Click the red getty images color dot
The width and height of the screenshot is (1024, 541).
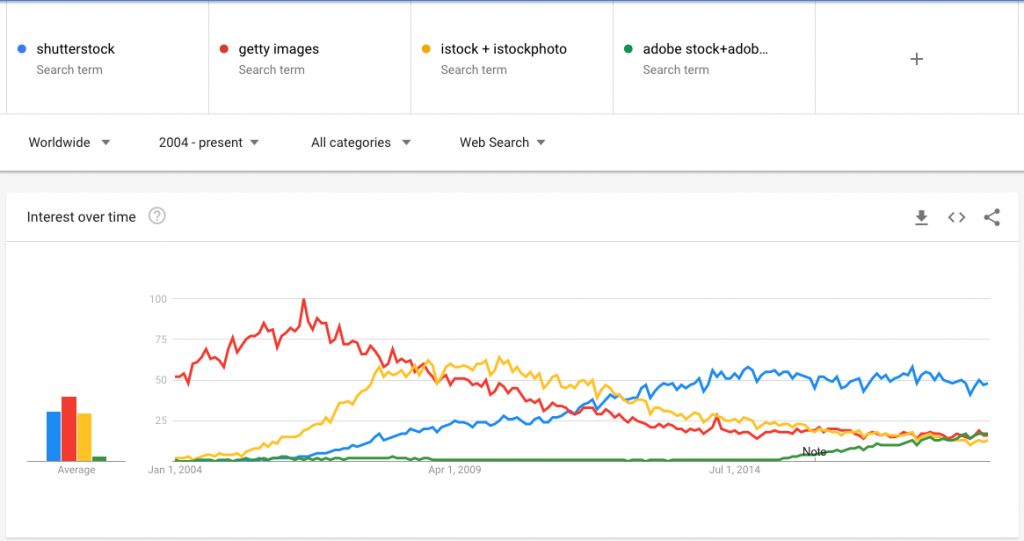[x=224, y=49]
